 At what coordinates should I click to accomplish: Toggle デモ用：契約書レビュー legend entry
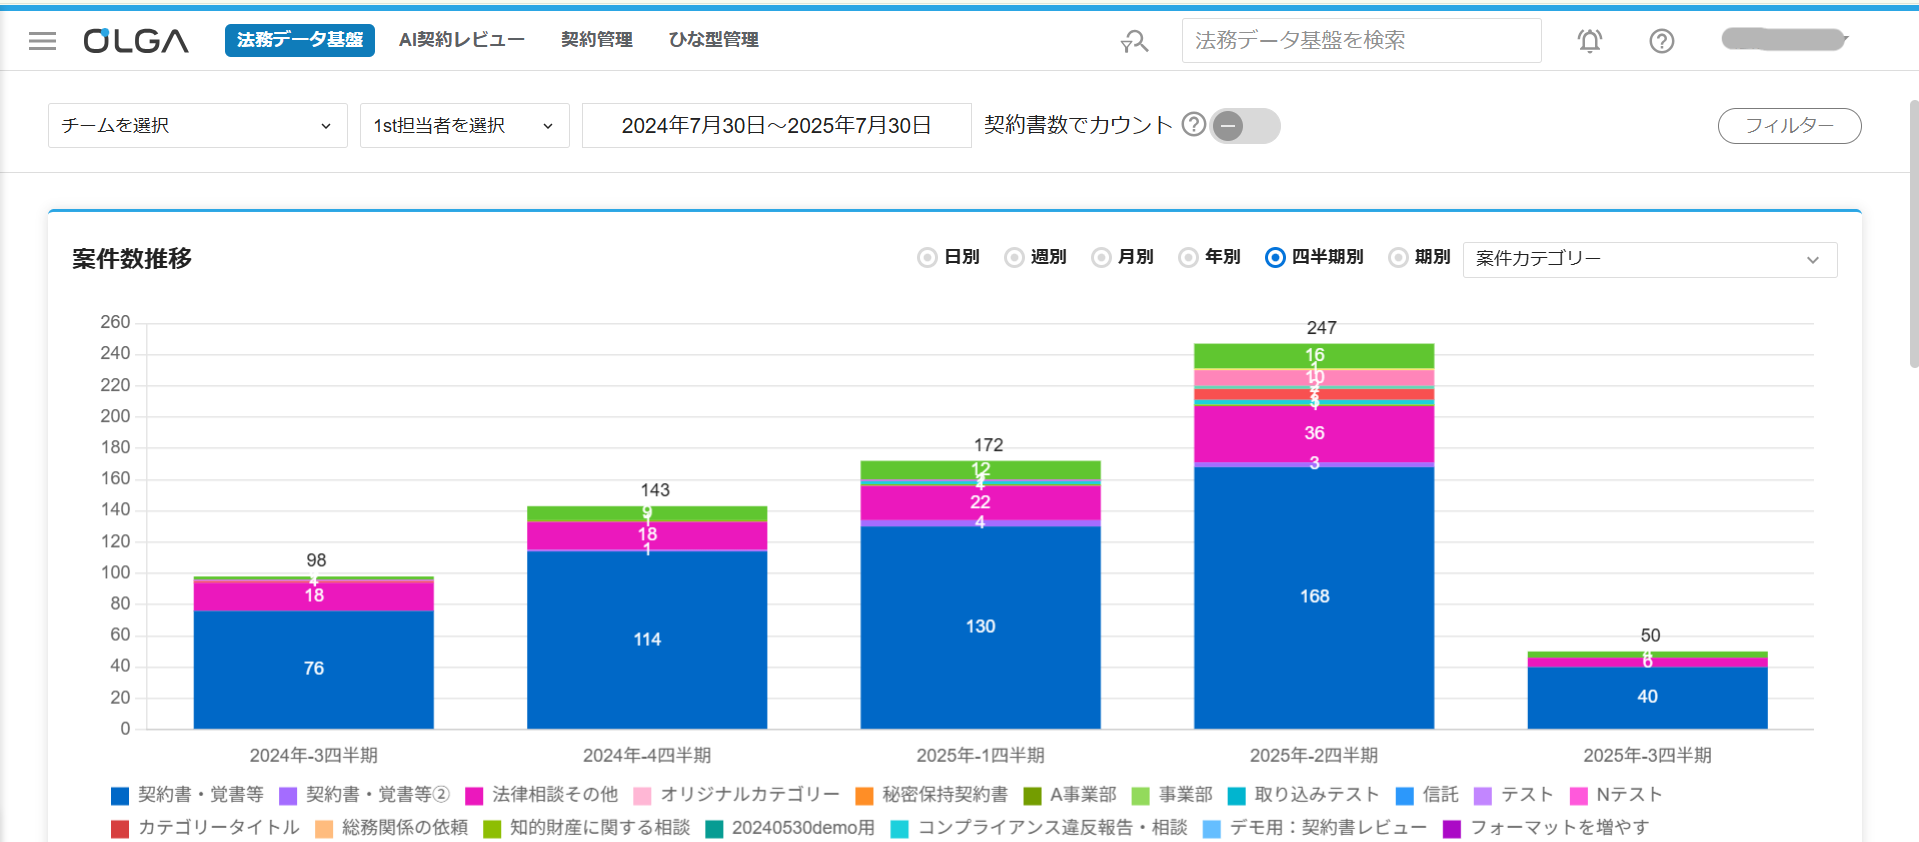coord(1315,828)
